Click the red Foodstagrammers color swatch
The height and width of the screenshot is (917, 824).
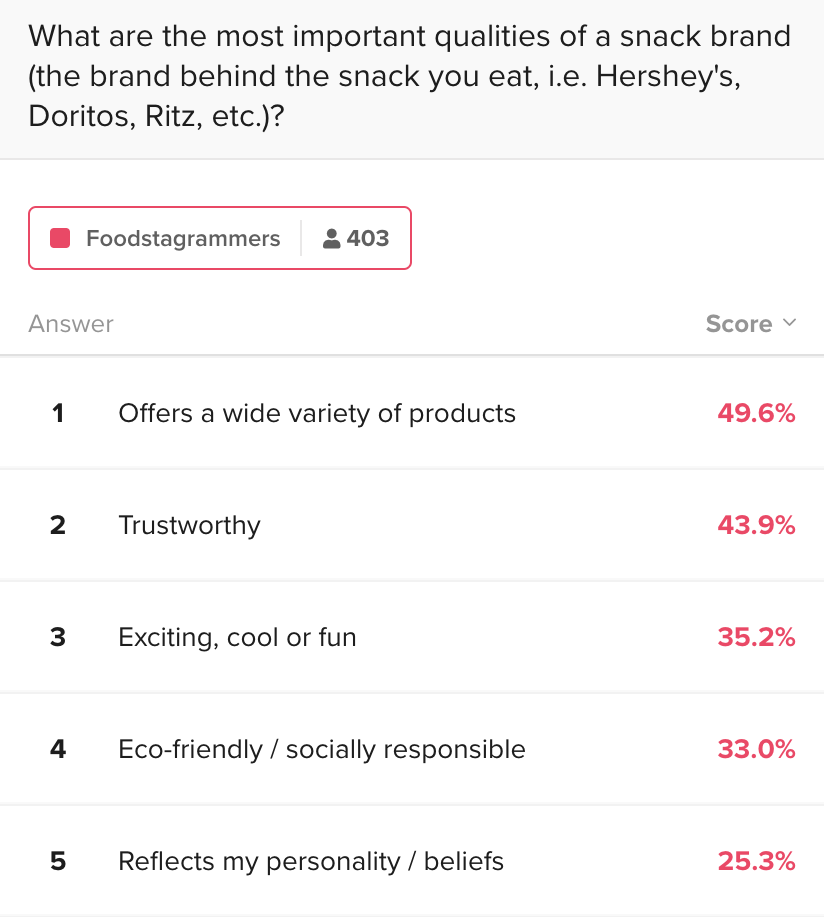pos(60,239)
